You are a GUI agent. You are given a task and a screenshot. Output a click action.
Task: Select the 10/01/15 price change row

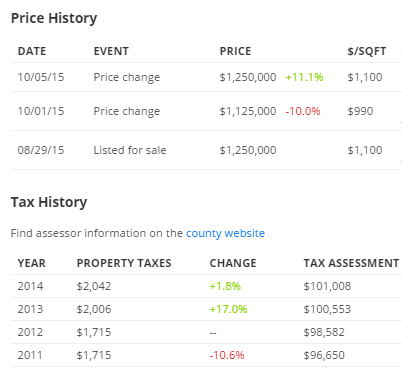(206, 111)
